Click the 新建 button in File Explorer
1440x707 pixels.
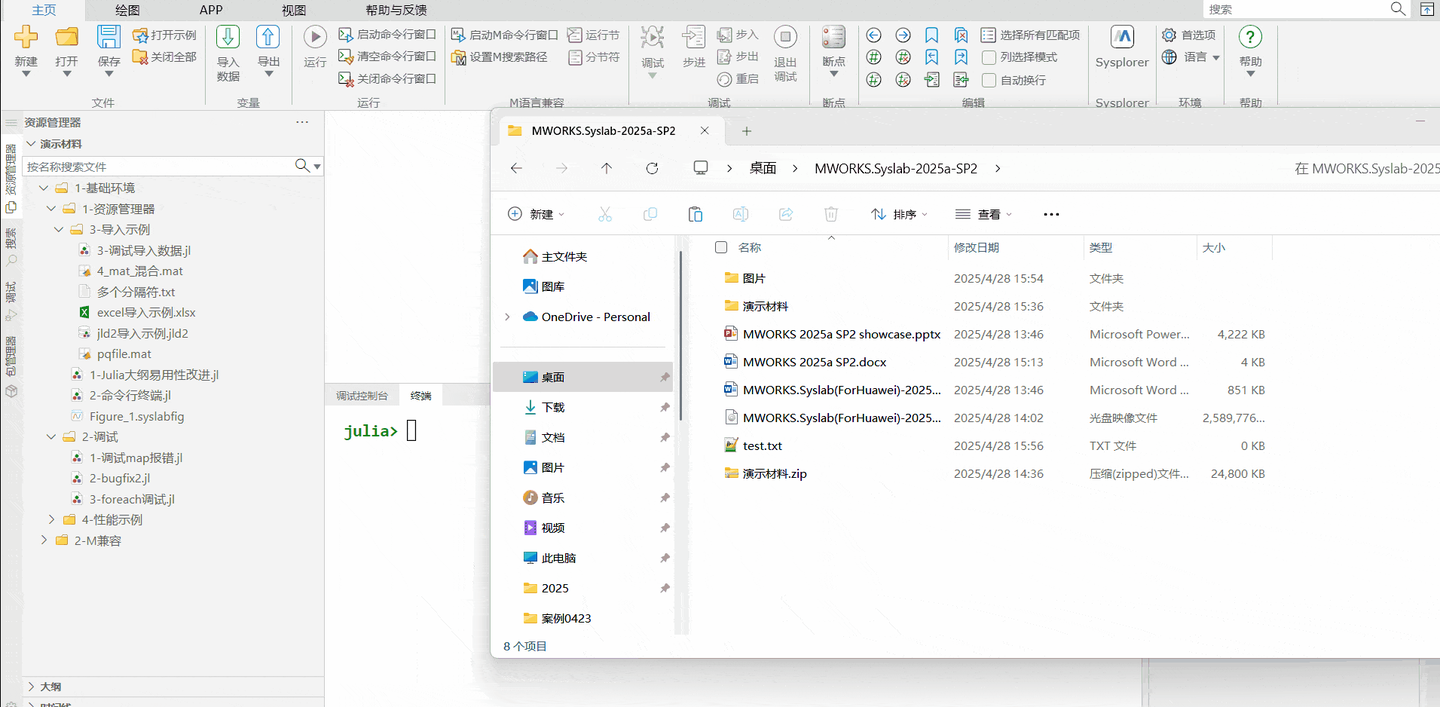tap(536, 214)
